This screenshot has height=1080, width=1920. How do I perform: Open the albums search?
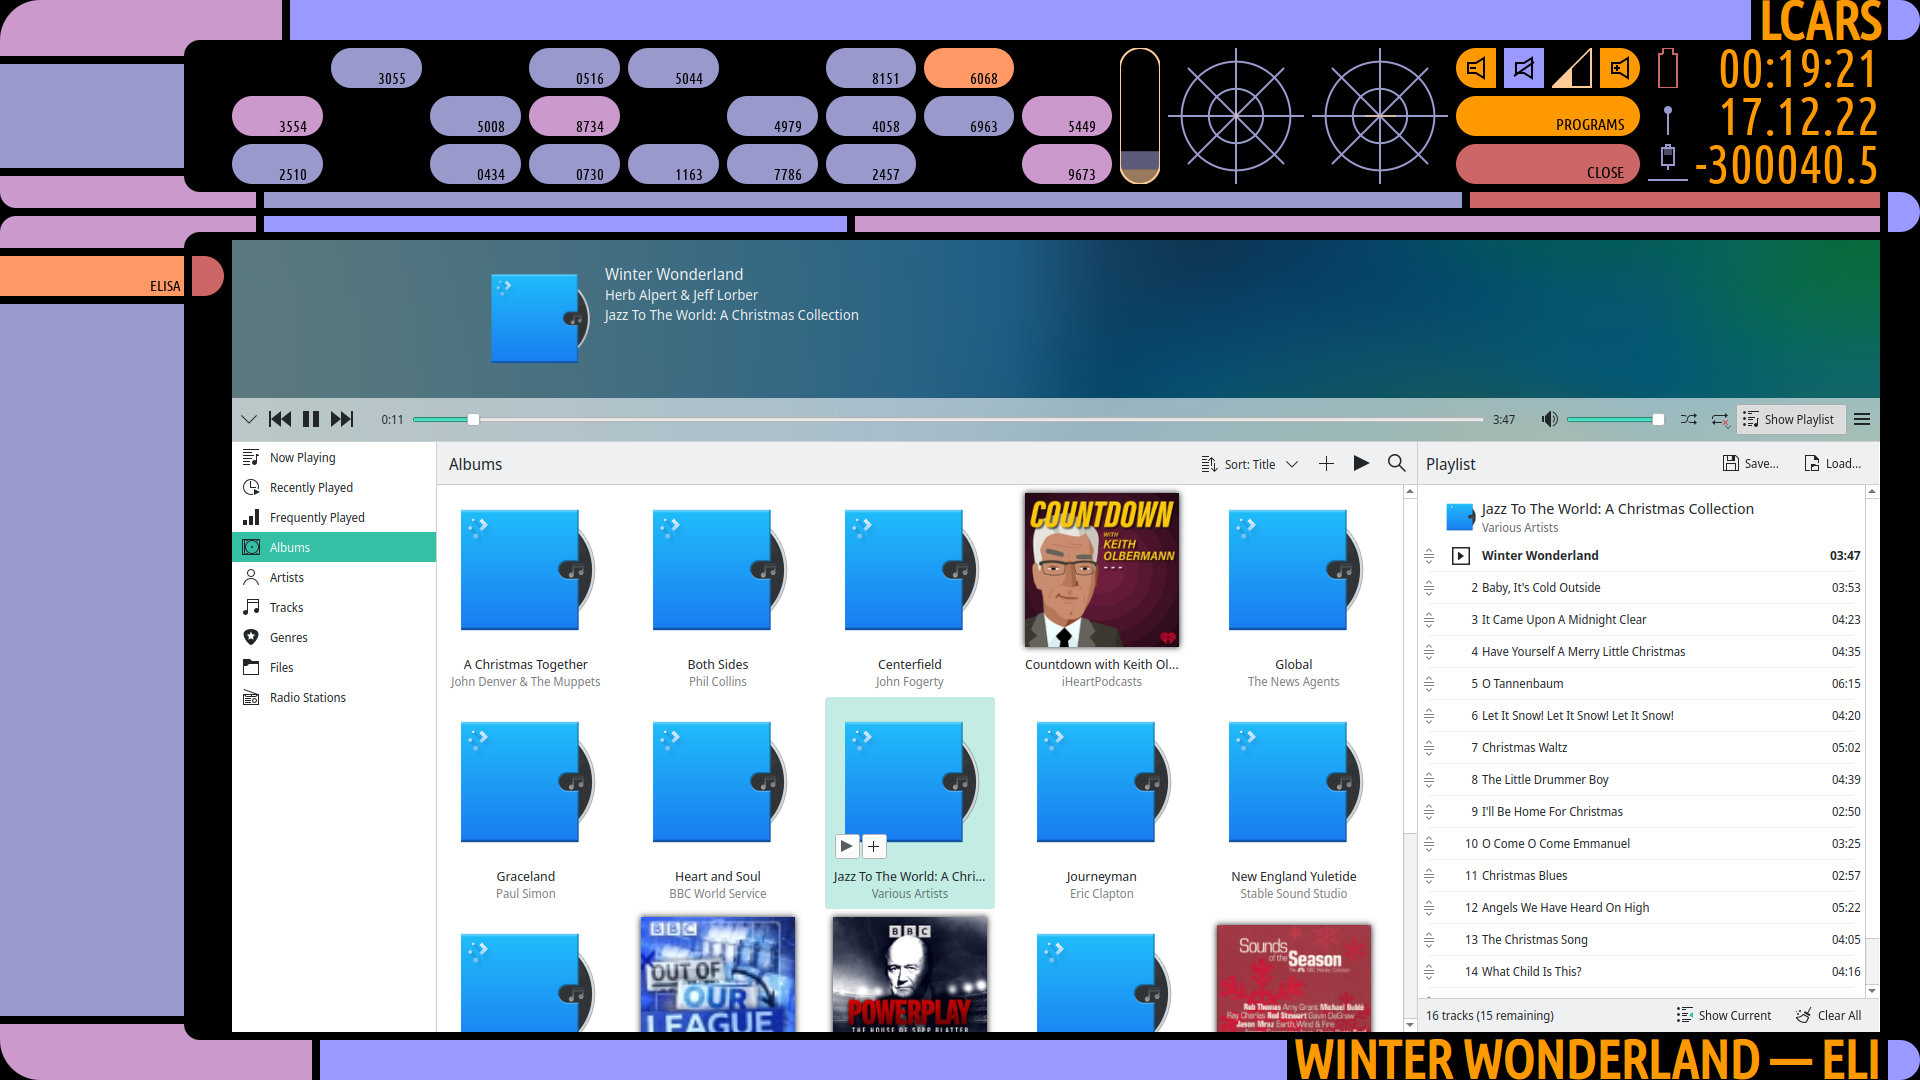1396,463
